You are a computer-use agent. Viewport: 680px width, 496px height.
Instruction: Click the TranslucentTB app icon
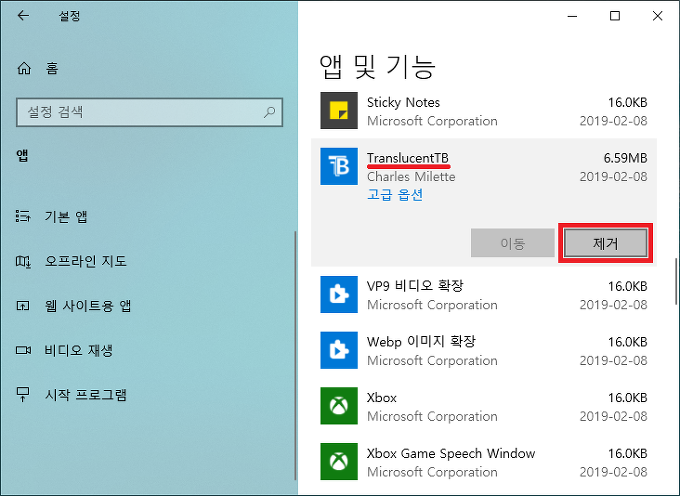339,166
